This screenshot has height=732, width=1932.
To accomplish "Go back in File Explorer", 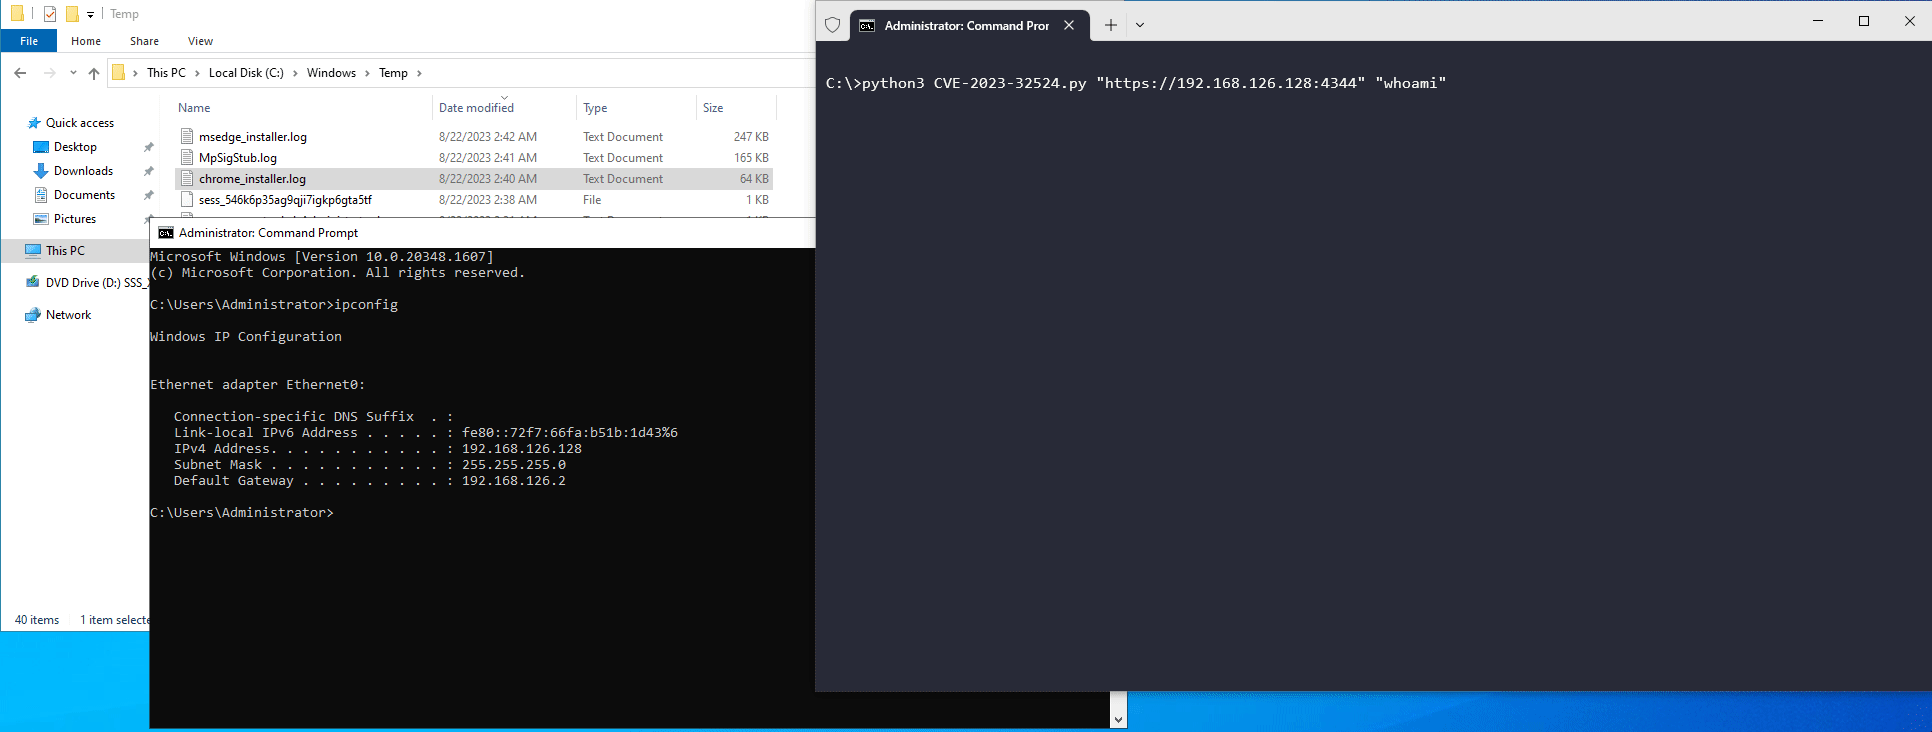I will (x=20, y=73).
